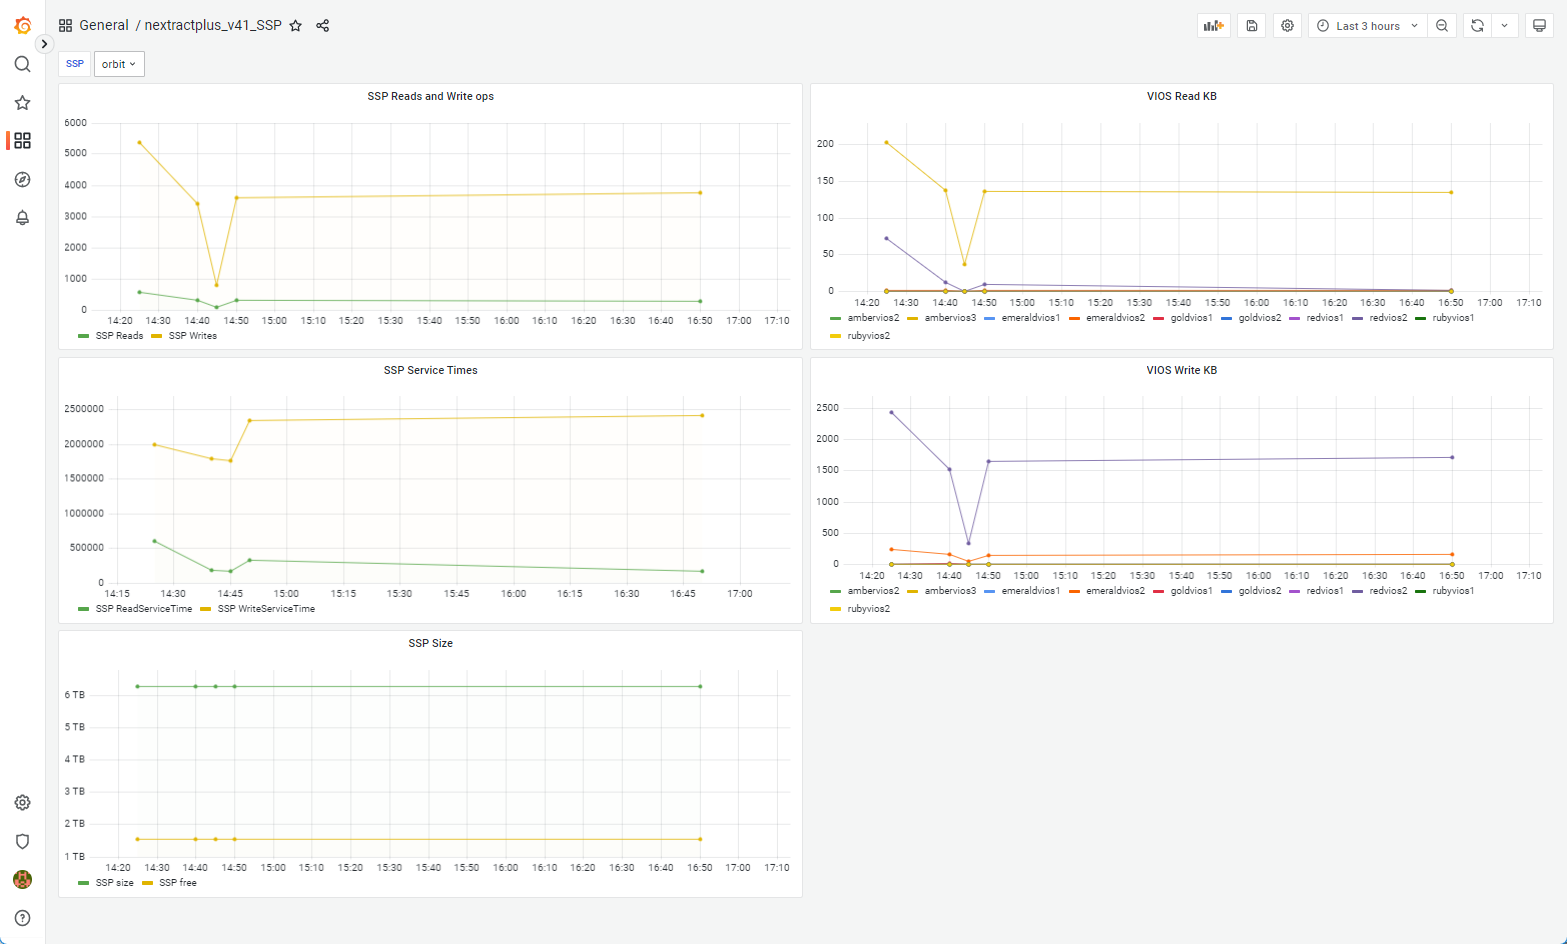1567x944 pixels.
Task: Share dashboard using the share icon
Action: point(322,26)
